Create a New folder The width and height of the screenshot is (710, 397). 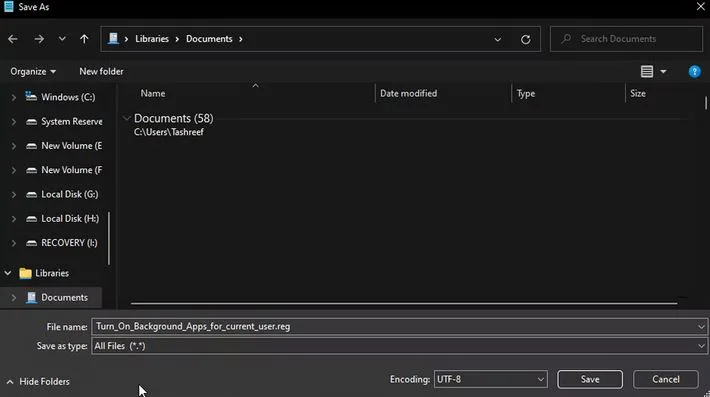click(101, 72)
